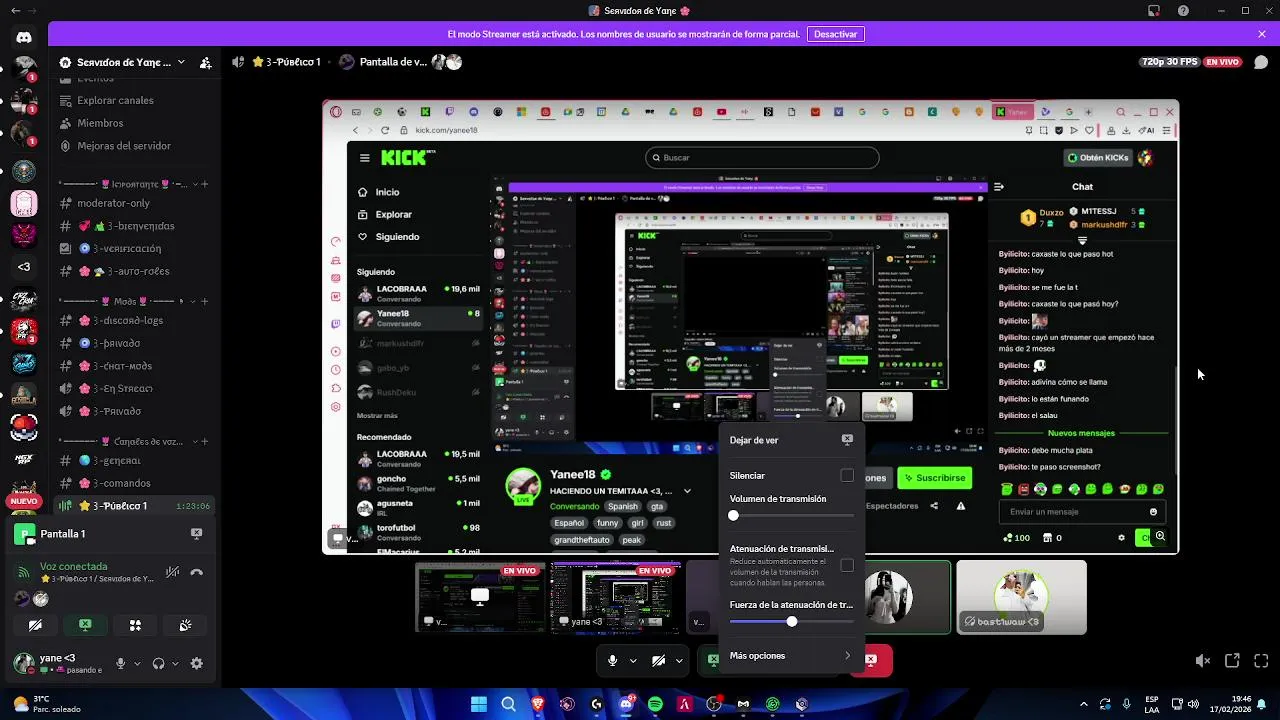Viewport: 1280px width, 720px height.
Task: Open soundboard icon in voice panel
Action: click(185, 625)
